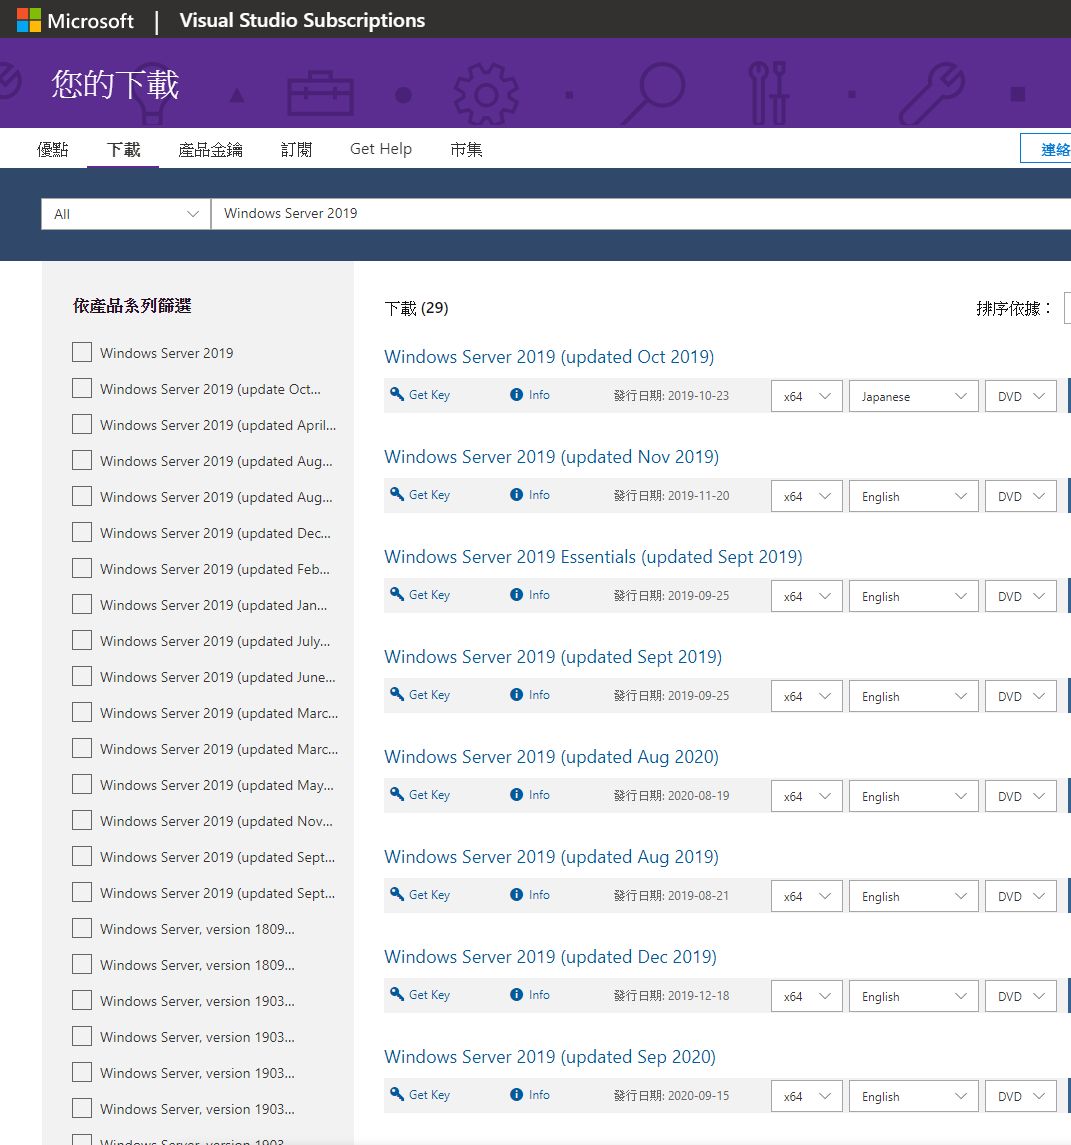This screenshot has width=1071, height=1145.
Task: Click the 依產品系列篩選 filter heading
Action: [x=132, y=306]
